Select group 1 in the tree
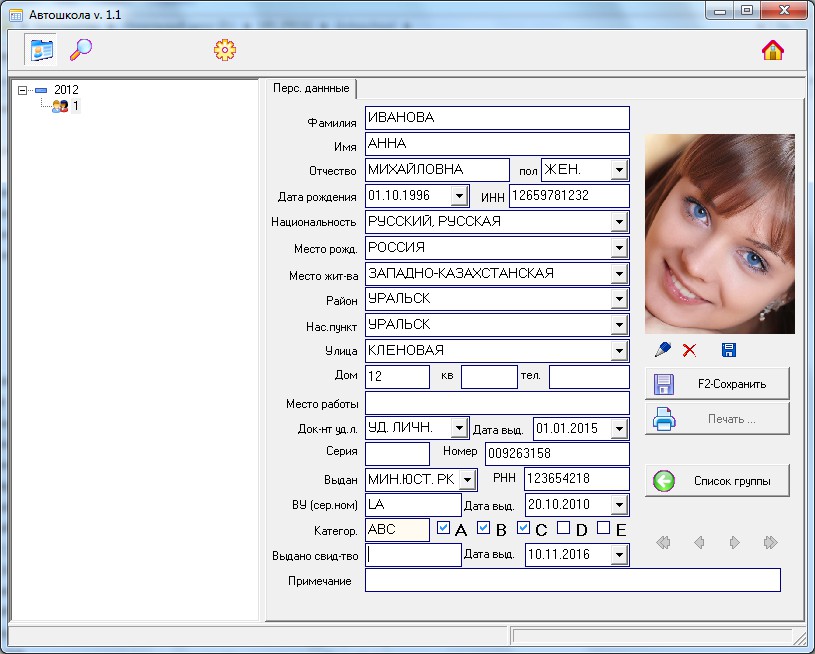The width and height of the screenshot is (815, 654). point(74,105)
